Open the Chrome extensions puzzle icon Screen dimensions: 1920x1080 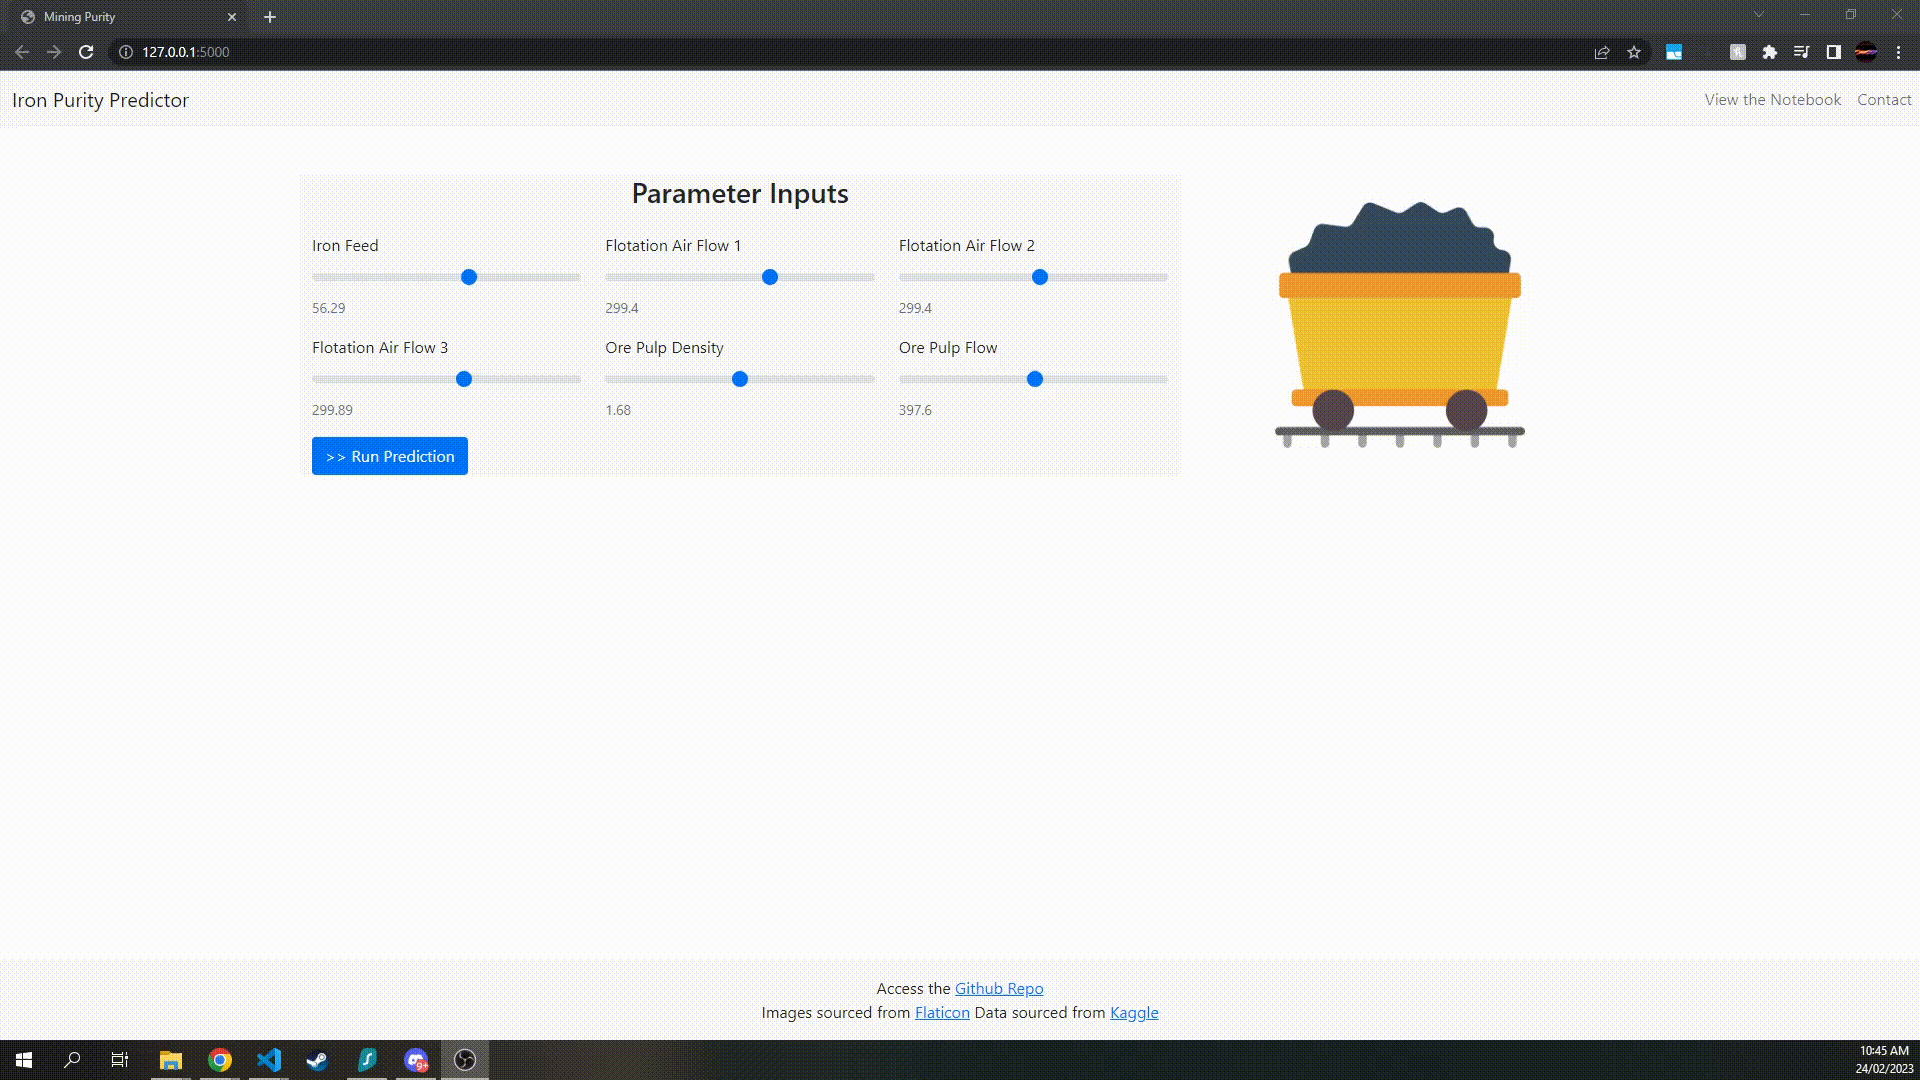click(1769, 52)
